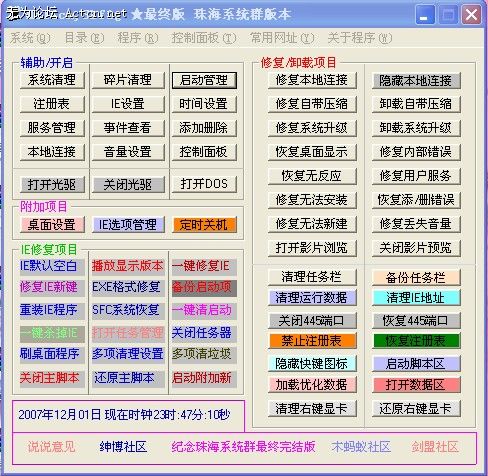
Task: Open the 注册表 registry button
Action: pos(52,104)
